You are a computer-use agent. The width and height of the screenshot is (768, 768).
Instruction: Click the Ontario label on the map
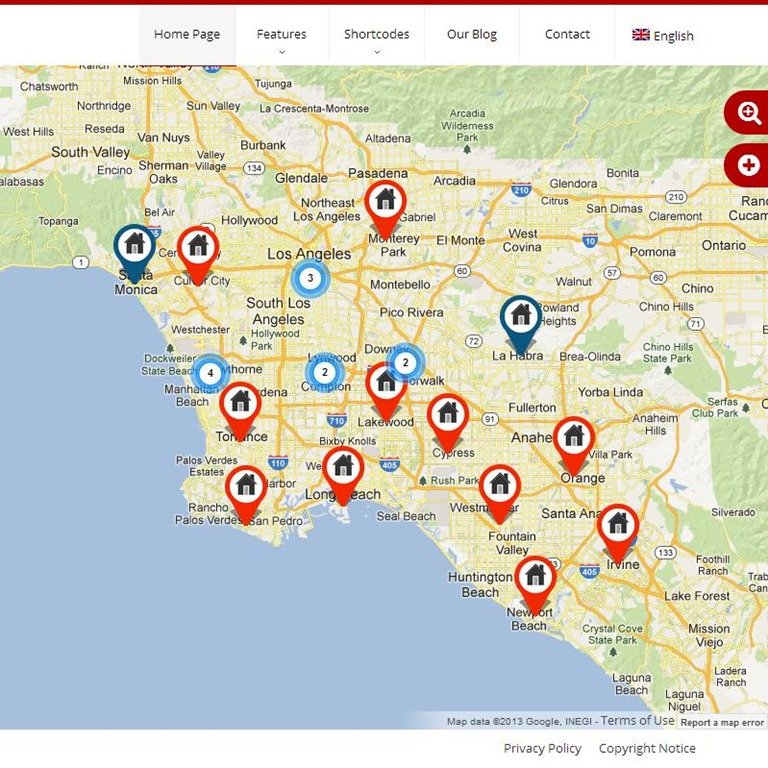pyautogui.click(x=723, y=245)
